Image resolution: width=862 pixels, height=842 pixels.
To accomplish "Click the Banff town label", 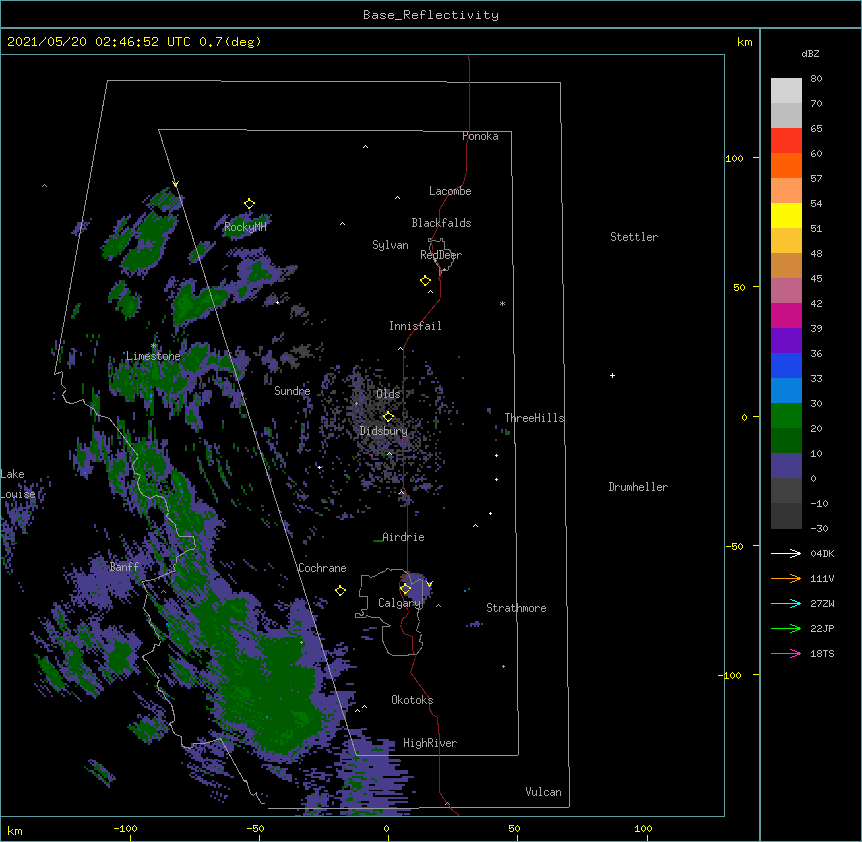I will point(124,567).
